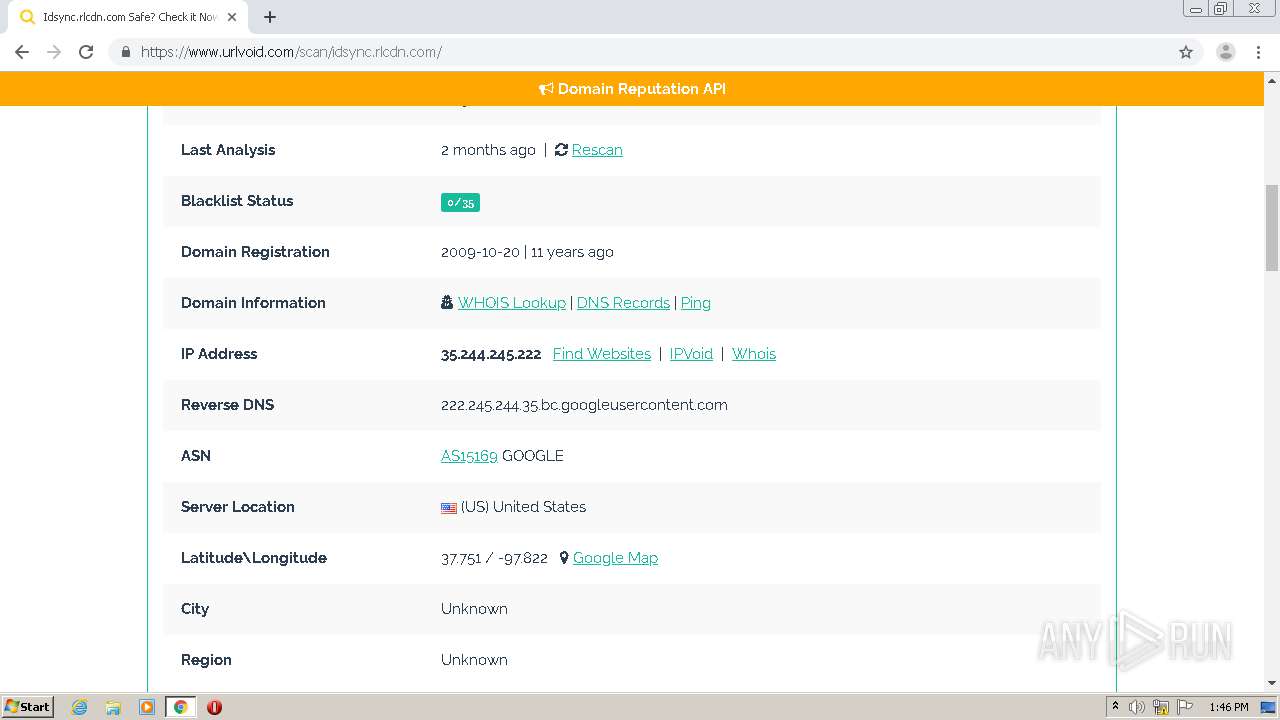Open the WHOIS Lookup link
The height and width of the screenshot is (720, 1280).
tap(512, 303)
